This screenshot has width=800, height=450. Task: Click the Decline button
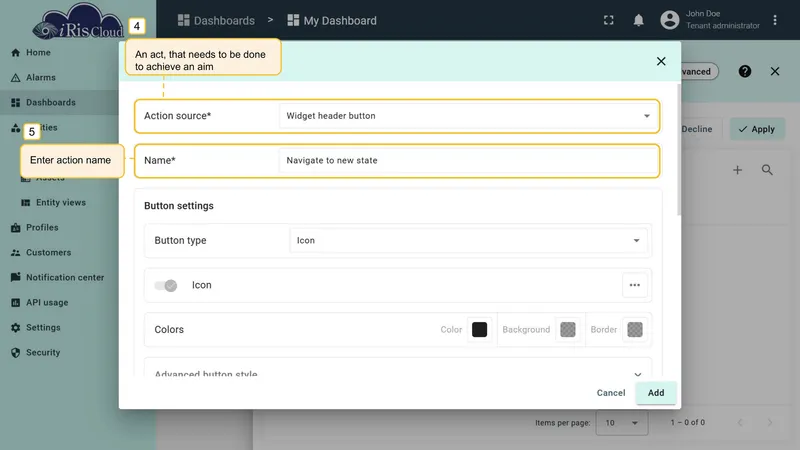696,129
